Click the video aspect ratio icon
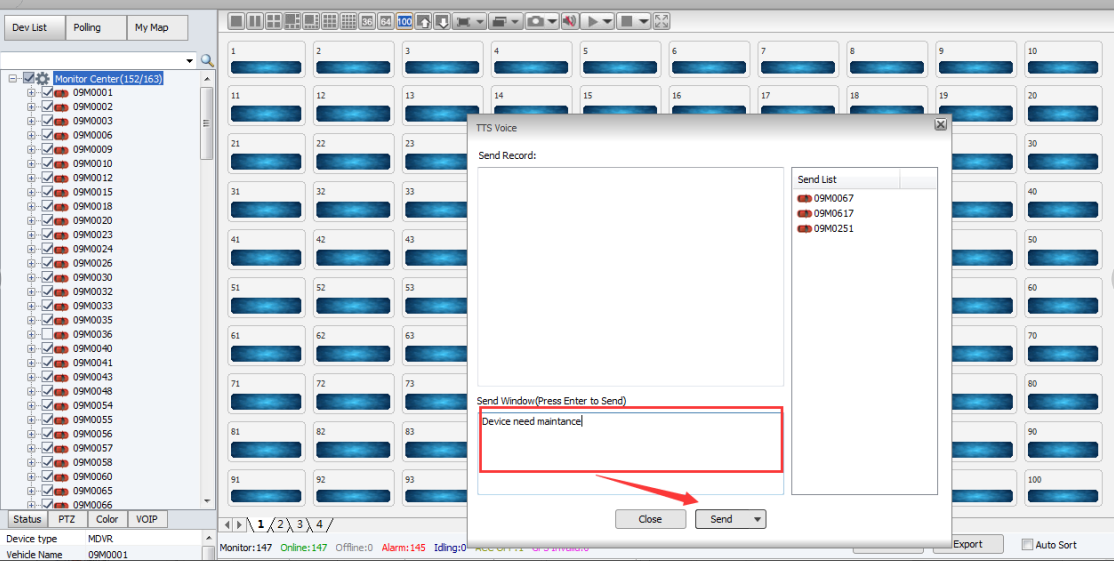Screen dimensions: 1114x561 pos(463,21)
